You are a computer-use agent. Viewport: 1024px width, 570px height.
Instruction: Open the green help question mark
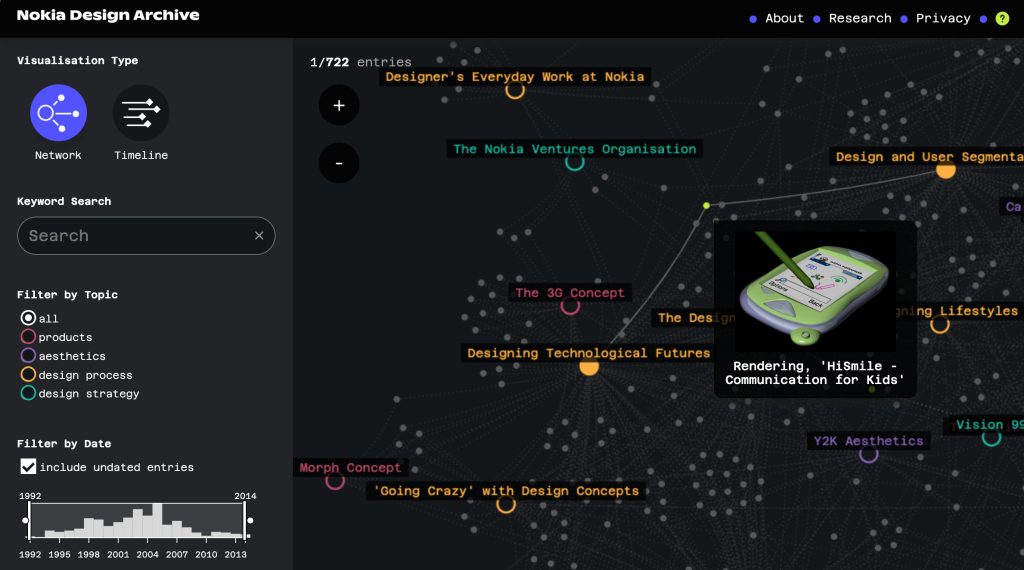(x=1002, y=18)
